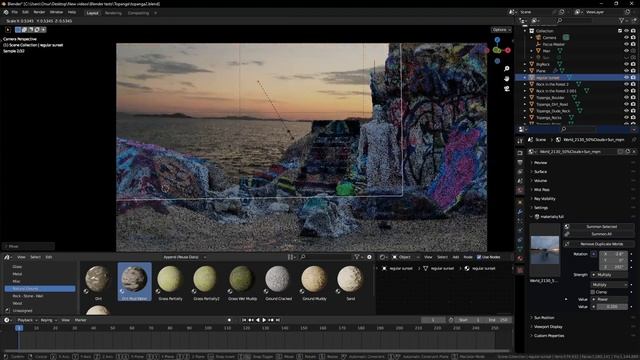Click the Scene icon in top bar
Image resolution: width=640 pixels, height=360 pixels.
512,12
